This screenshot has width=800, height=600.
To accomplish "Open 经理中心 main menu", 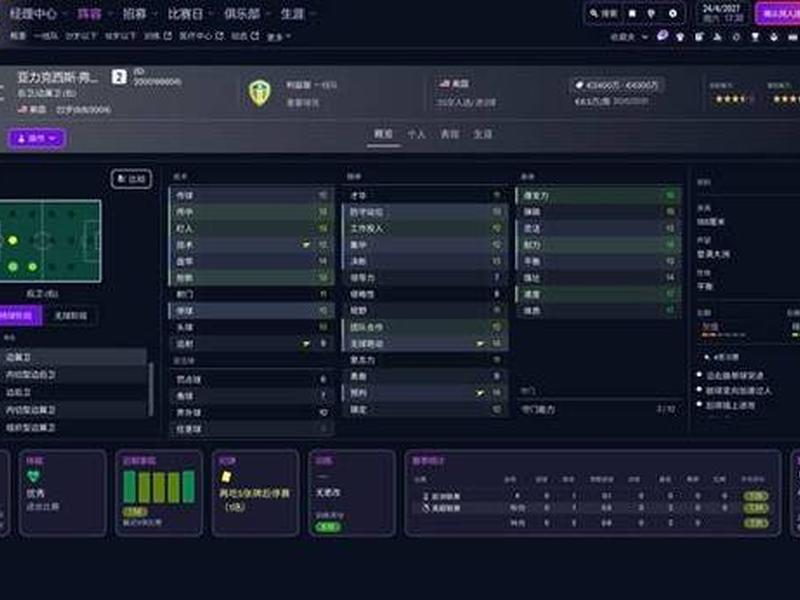I will coord(33,14).
